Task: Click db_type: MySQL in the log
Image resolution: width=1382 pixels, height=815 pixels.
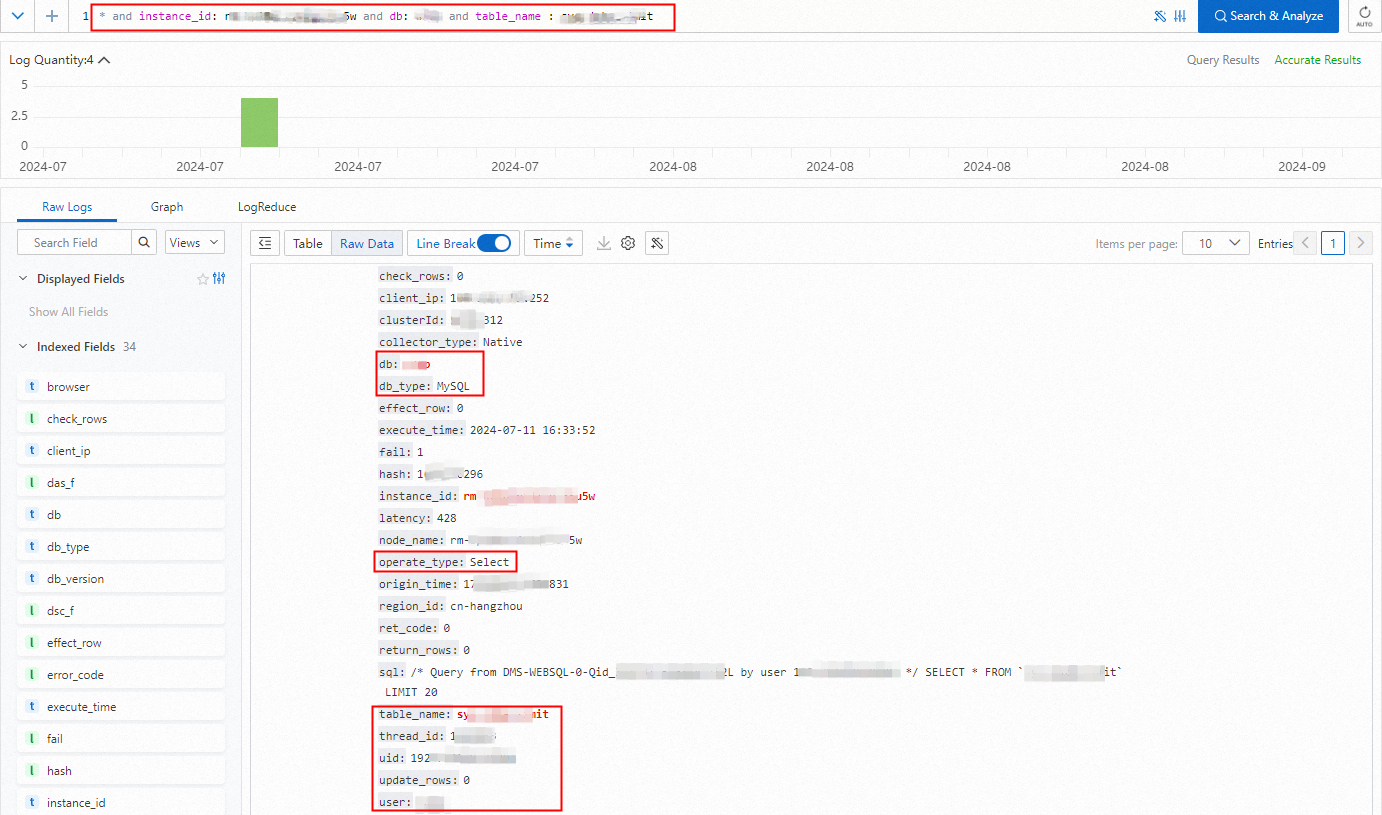Action: [x=424, y=386]
